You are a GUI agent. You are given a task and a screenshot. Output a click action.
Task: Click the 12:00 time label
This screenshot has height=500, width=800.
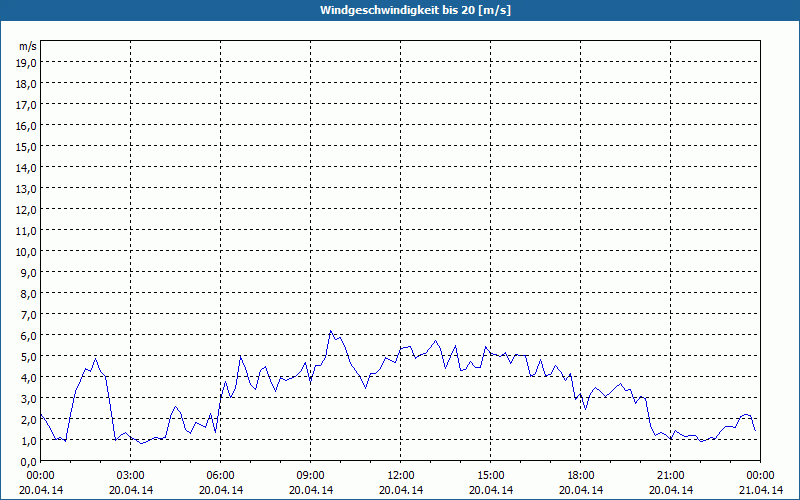tap(401, 476)
